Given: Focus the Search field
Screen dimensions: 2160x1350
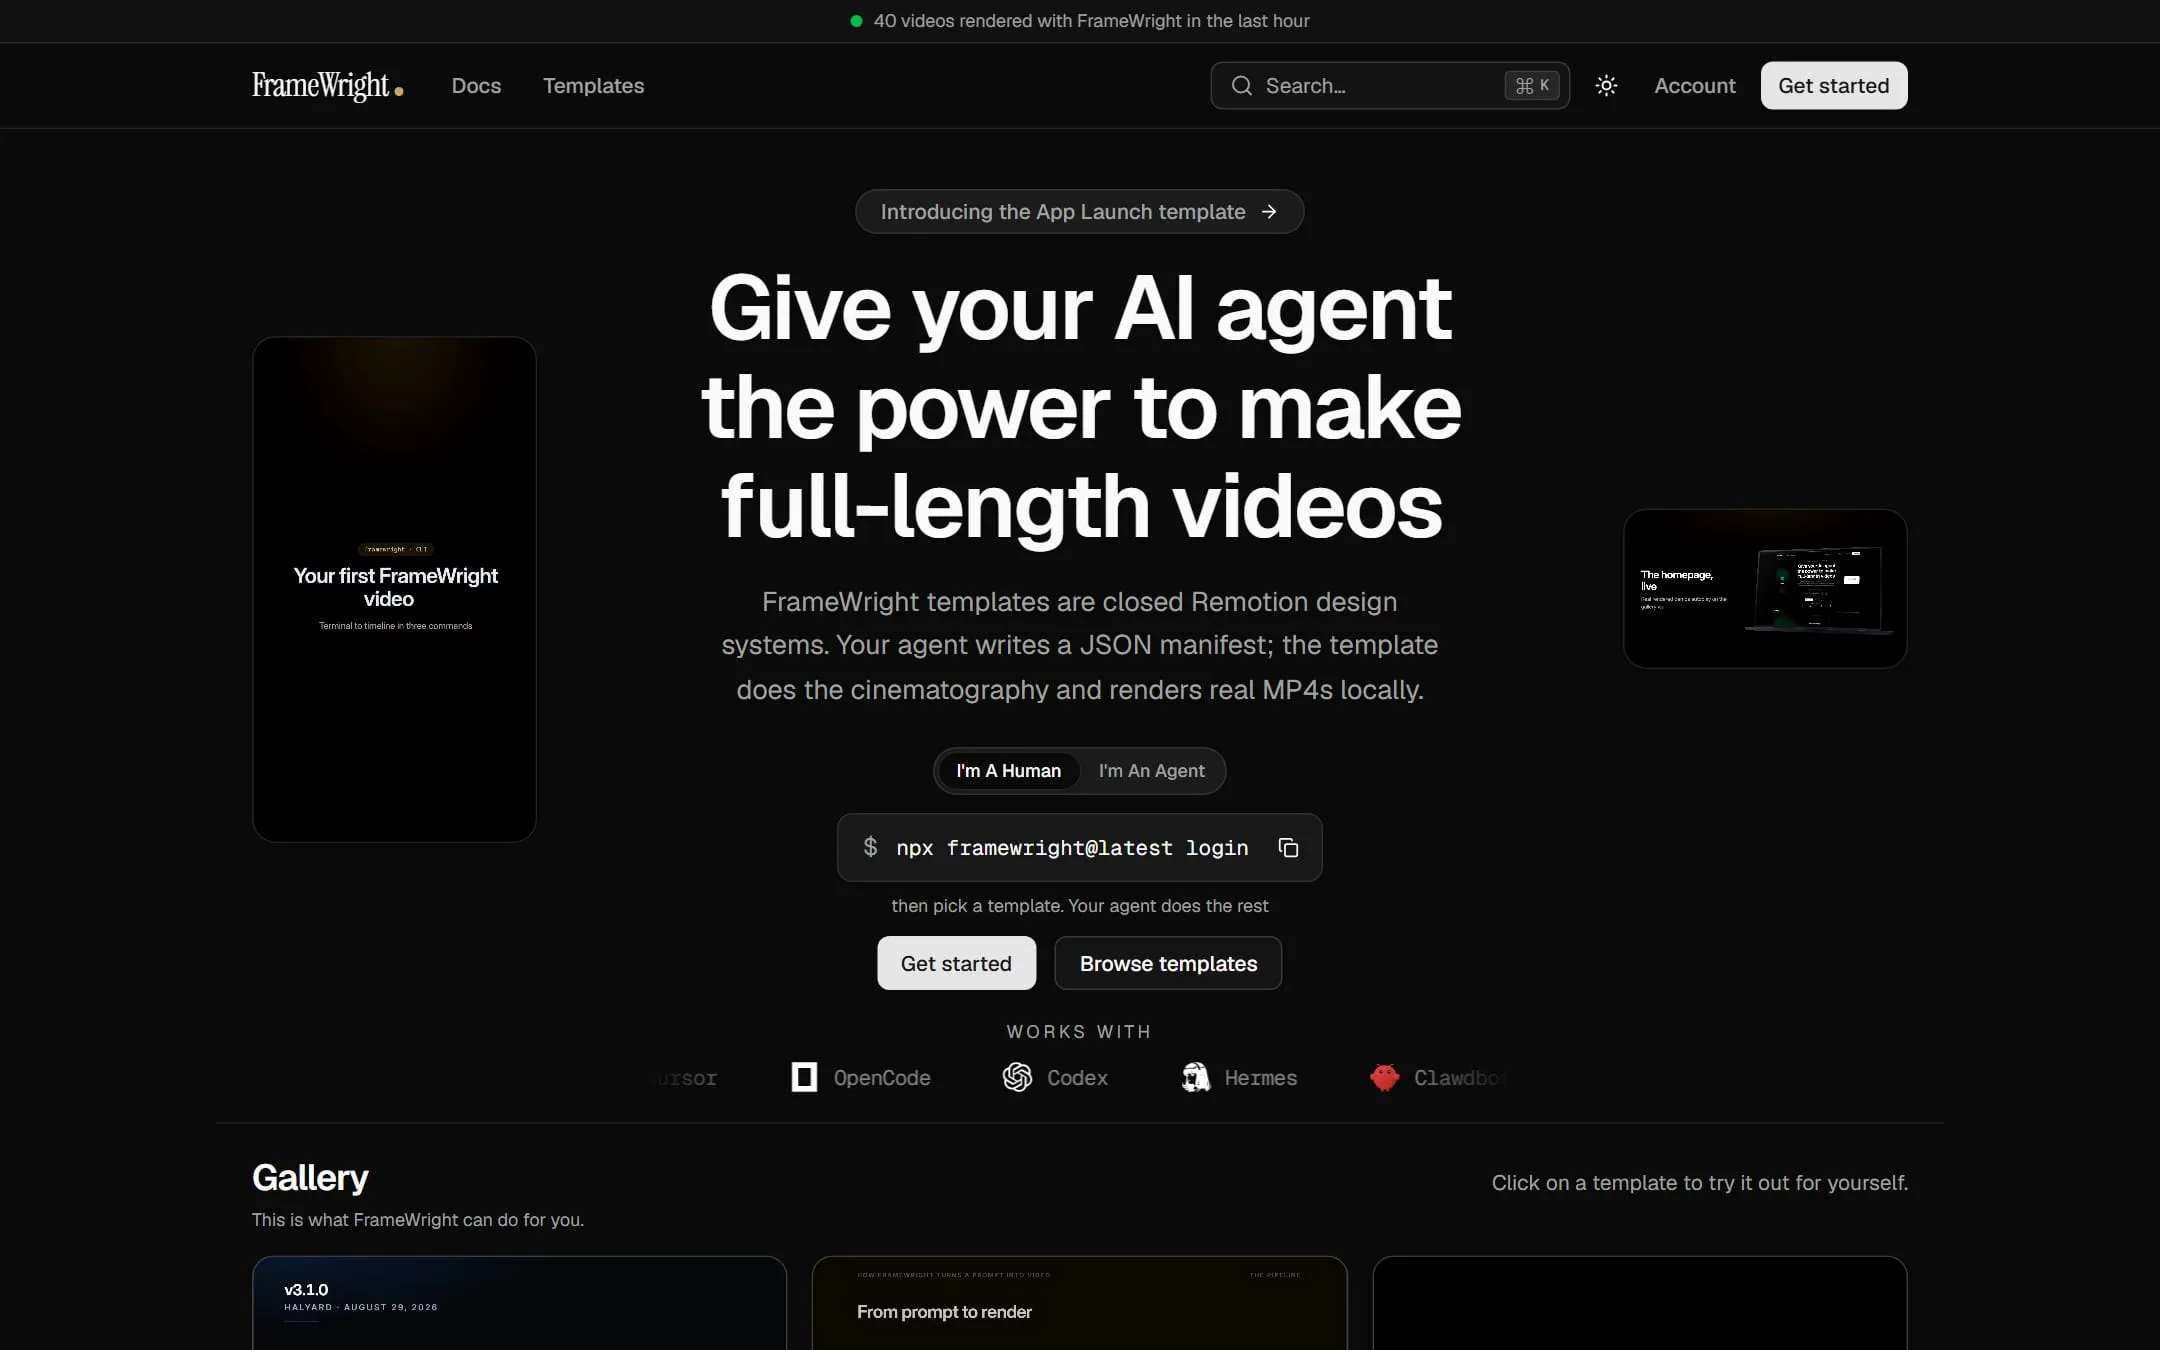Looking at the screenshot, I should pyautogui.click(x=1389, y=86).
